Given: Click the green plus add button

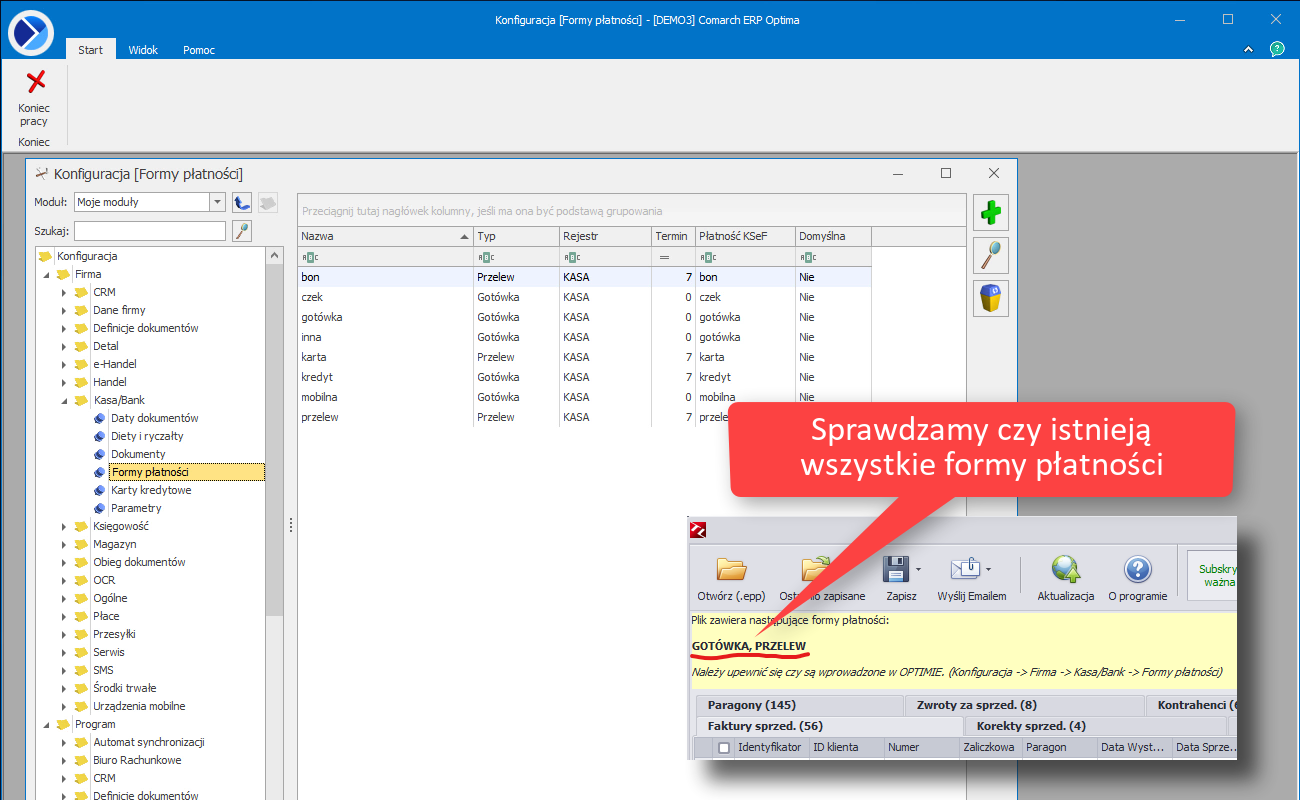Looking at the screenshot, I should tap(990, 213).
